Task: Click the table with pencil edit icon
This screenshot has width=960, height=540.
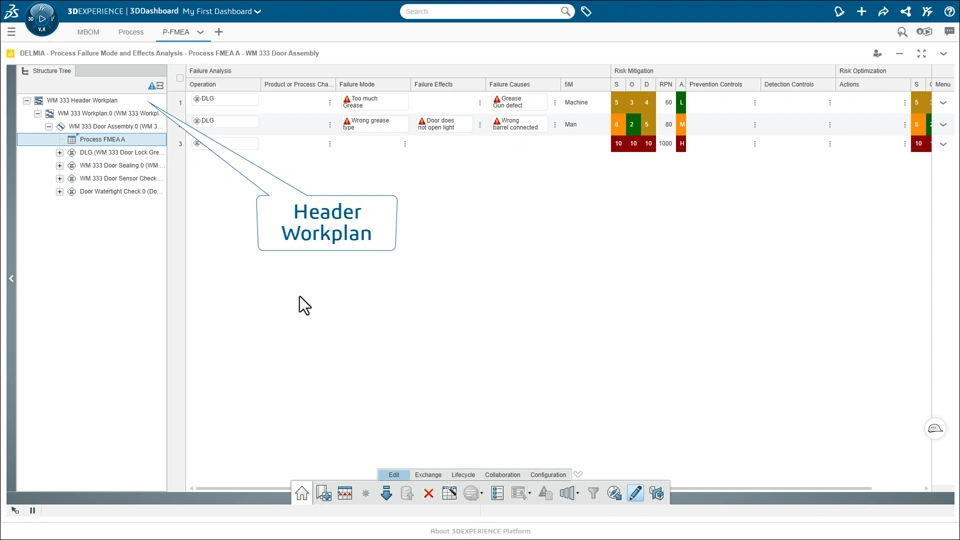Action: 449,493
